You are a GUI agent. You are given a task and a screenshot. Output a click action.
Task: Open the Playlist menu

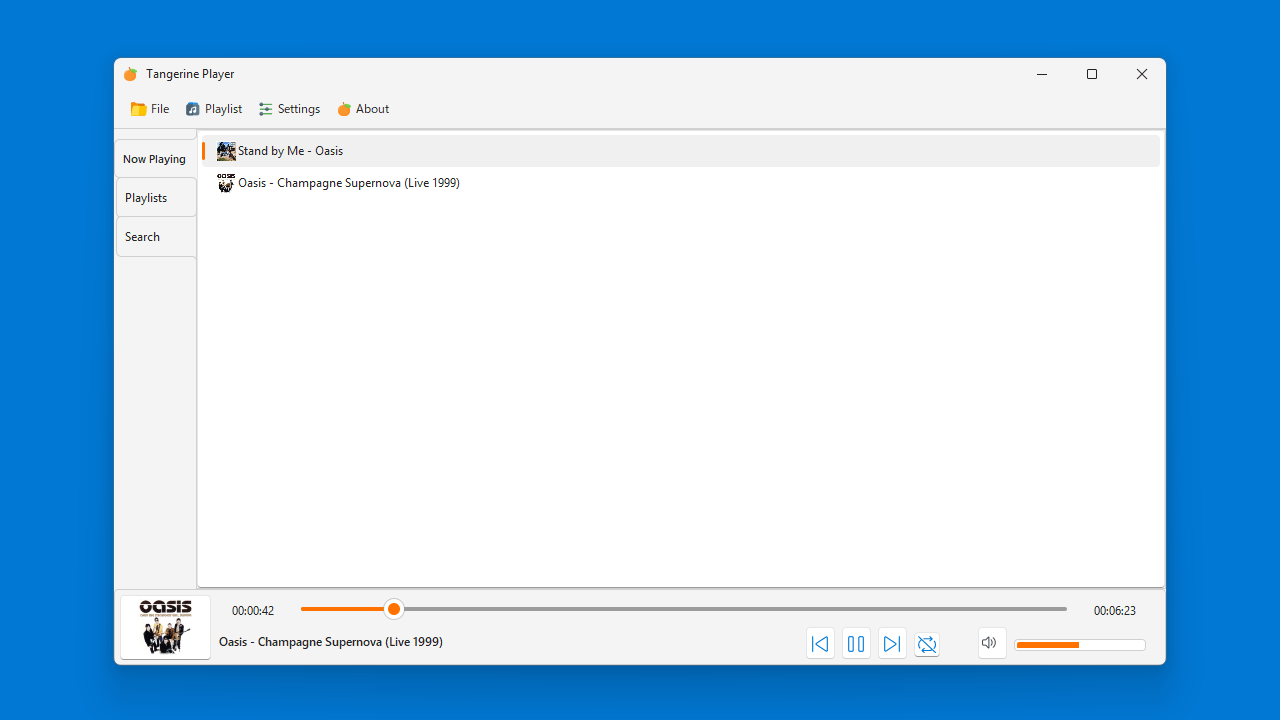[214, 109]
